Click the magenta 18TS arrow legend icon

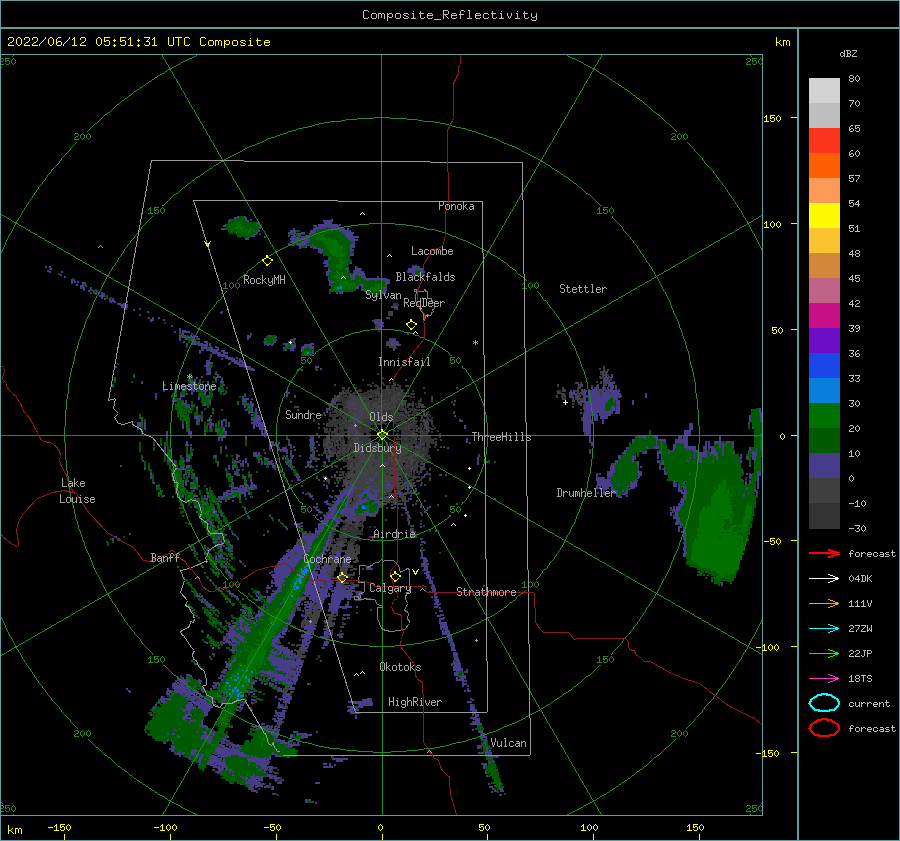click(x=824, y=679)
